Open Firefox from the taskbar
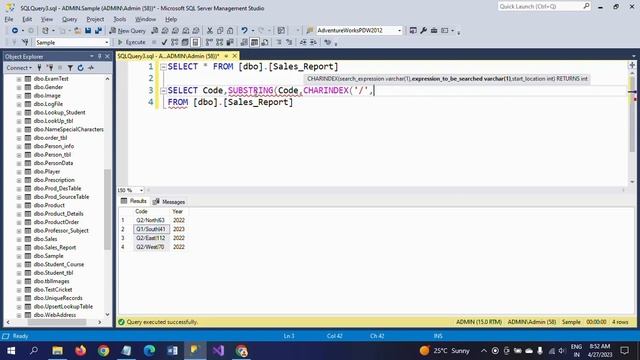640x360 pixels. pyautogui.click(x=80, y=351)
